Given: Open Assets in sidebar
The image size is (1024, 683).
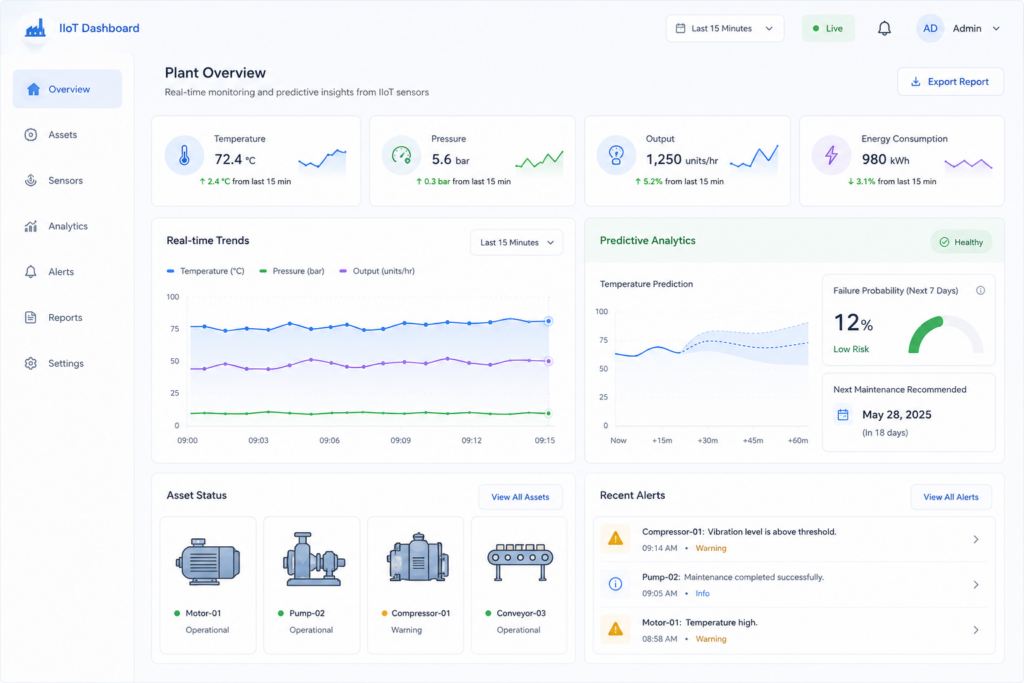Looking at the screenshot, I should tap(67, 135).
